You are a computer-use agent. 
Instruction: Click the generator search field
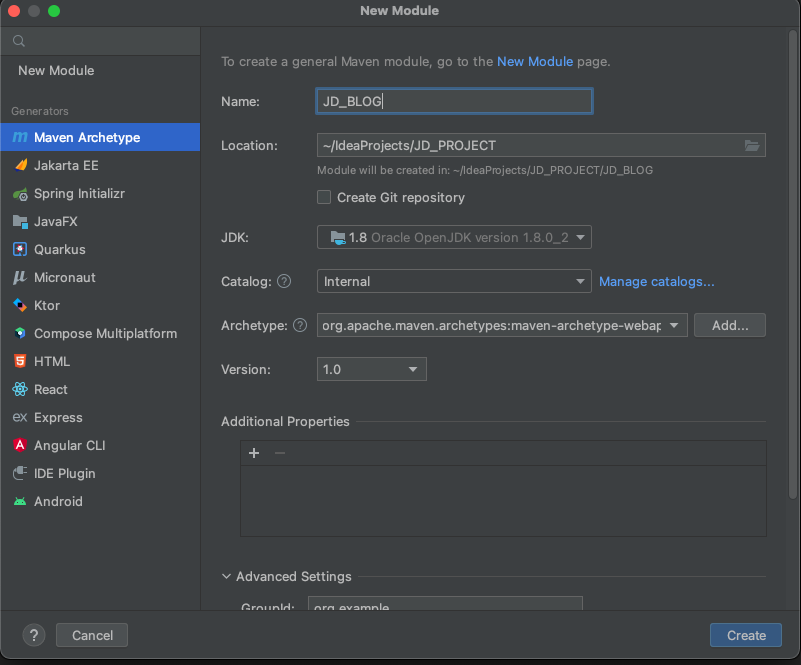(x=100, y=41)
